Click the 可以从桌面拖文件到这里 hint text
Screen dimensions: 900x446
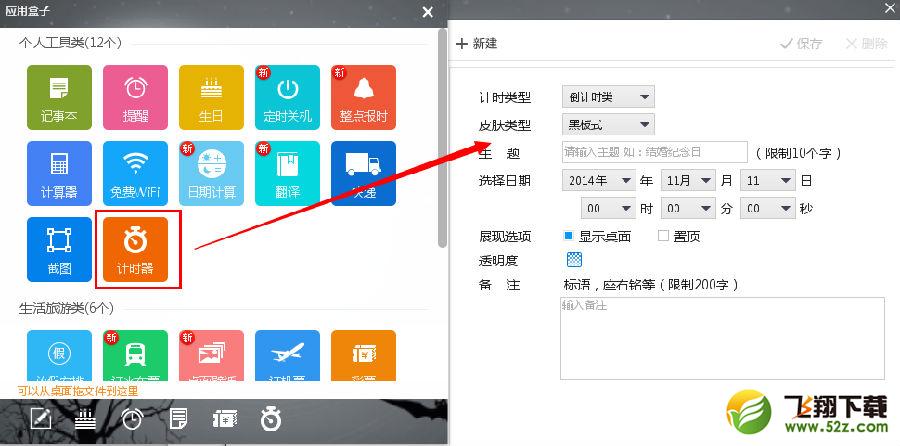click(77, 391)
